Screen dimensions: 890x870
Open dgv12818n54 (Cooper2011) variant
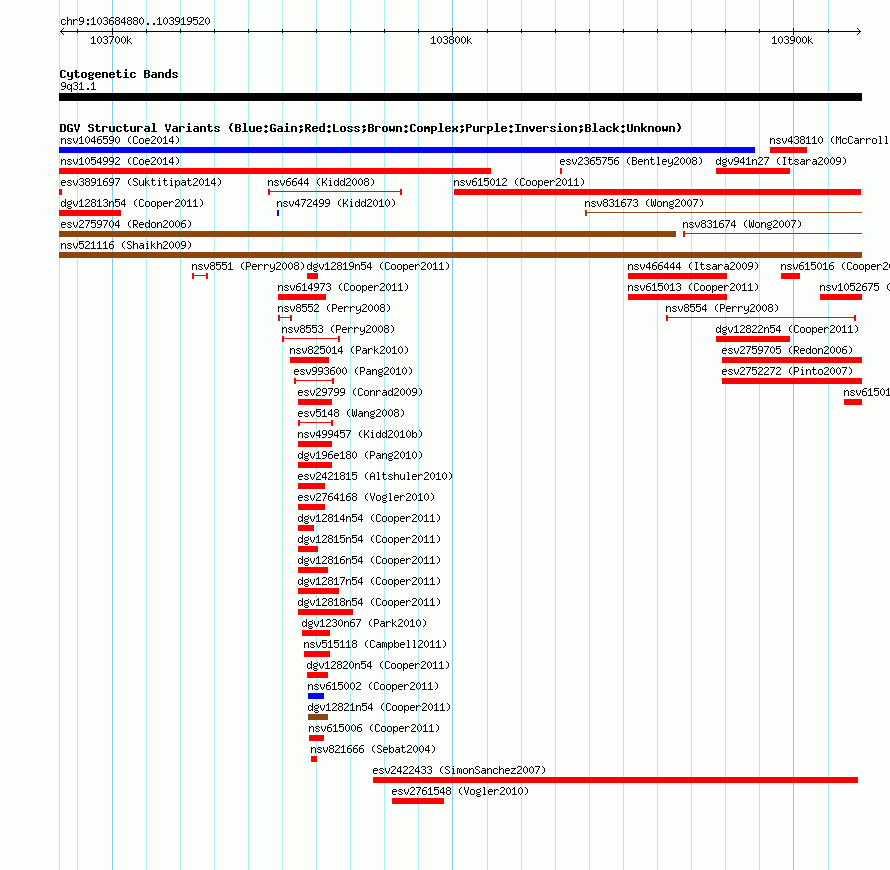pyautogui.click(x=369, y=602)
